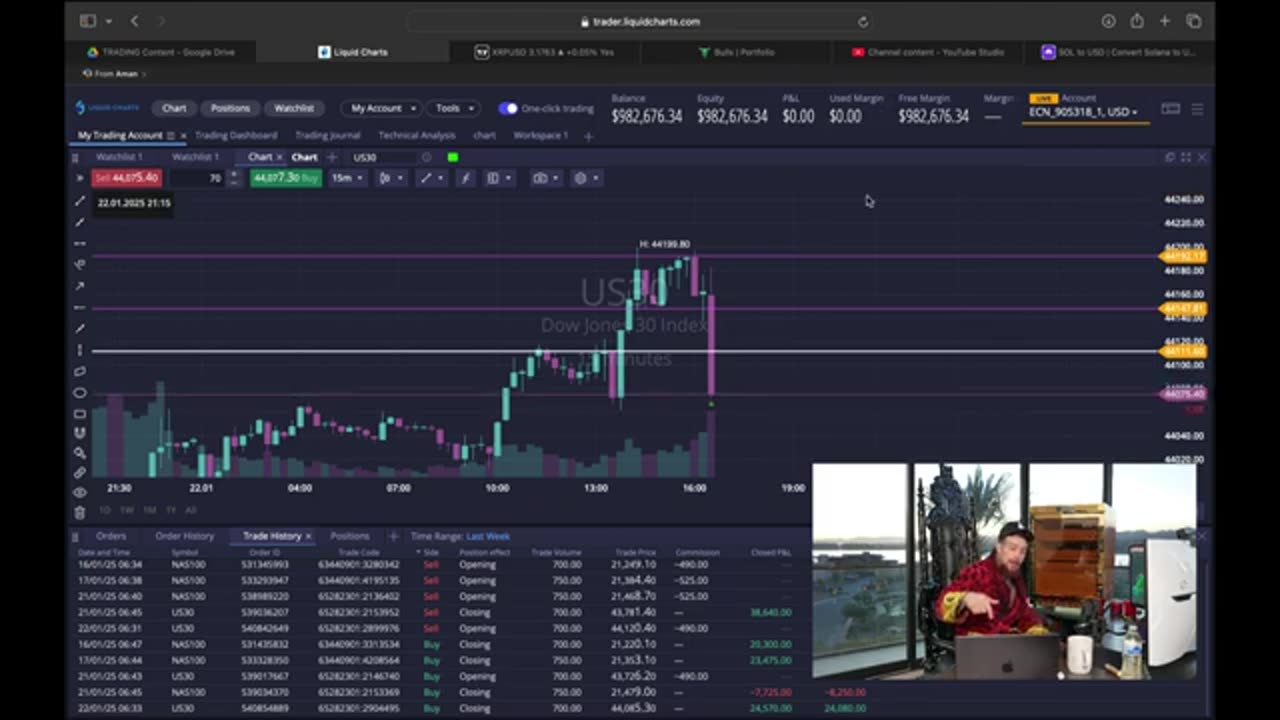The height and width of the screenshot is (720, 1280).
Task: Open hamburger menu at top right
Action: (x=1197, y=109)
